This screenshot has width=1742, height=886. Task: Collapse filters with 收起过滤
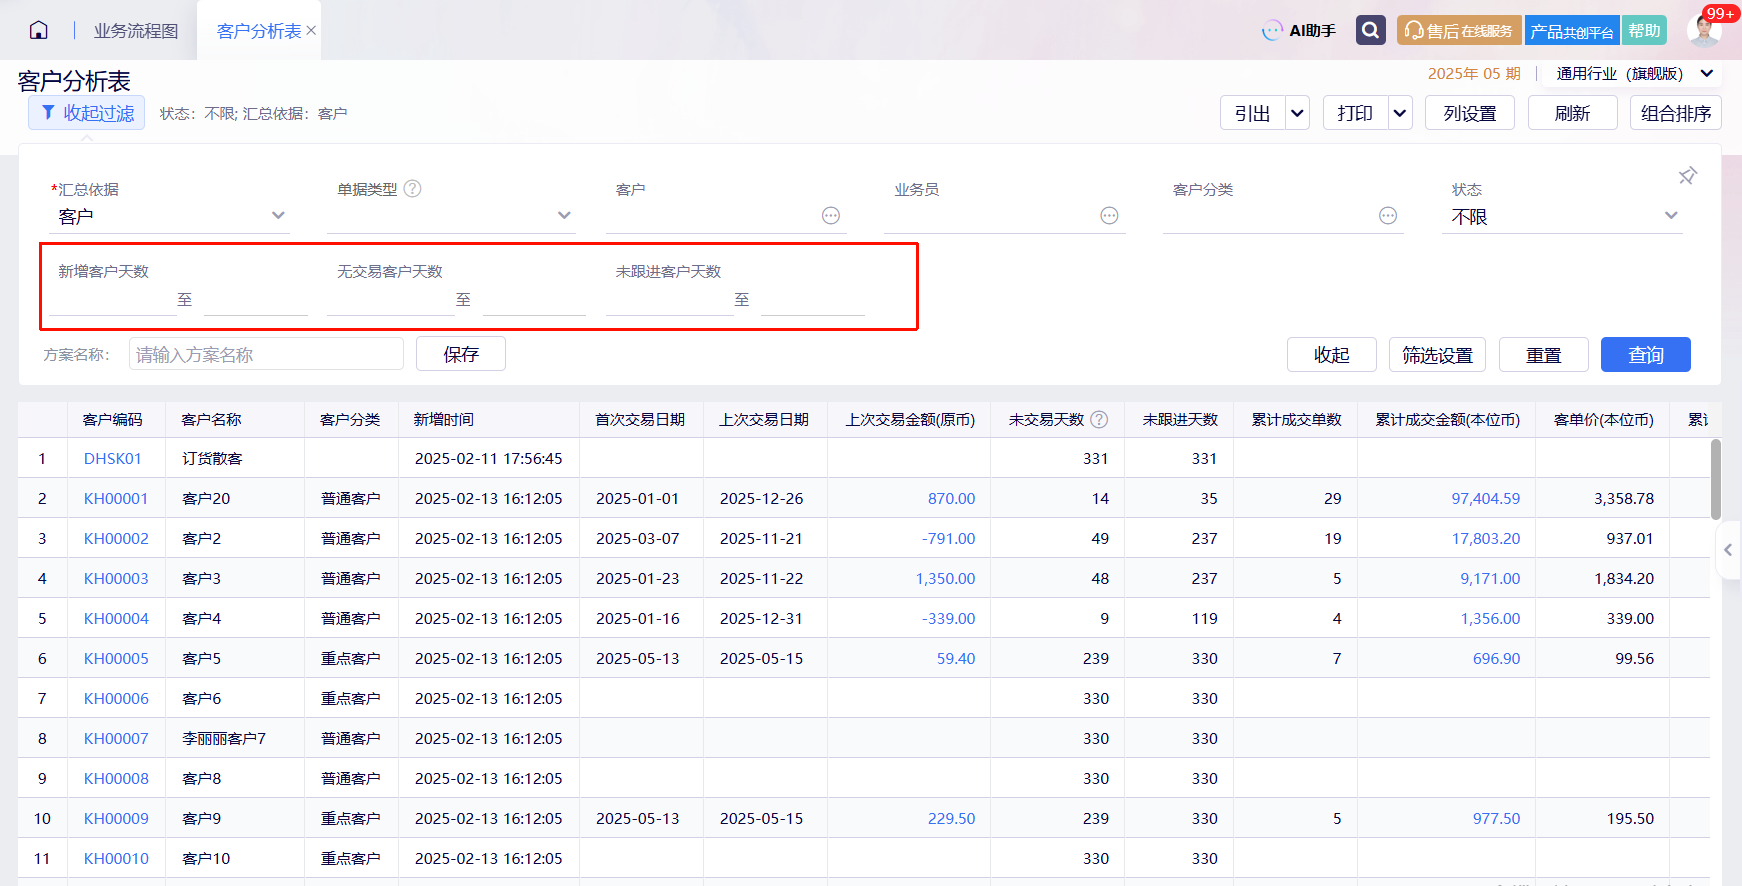pyautogui.click(x=87, y=113)
